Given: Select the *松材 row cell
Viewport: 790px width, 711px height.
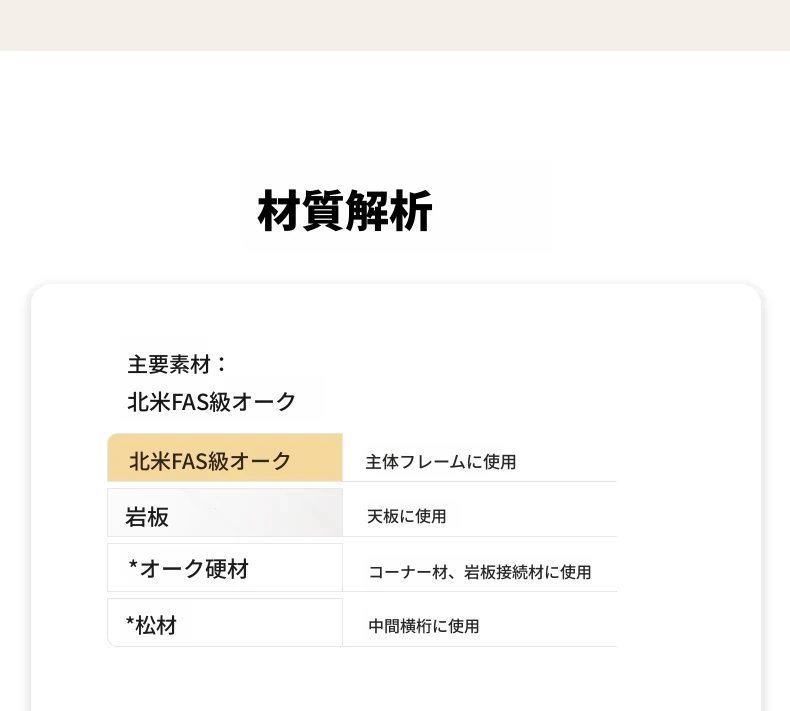Looking at the screenshot, I should coord(225,622).
